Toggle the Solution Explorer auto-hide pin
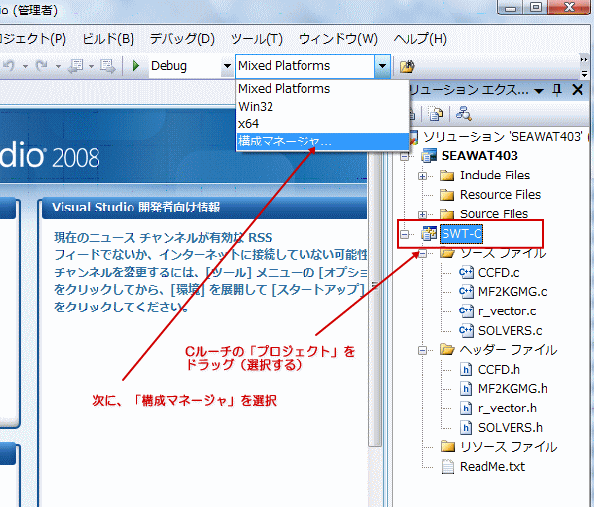The width and height of the screenshot is (594, 507). [x=557, y=90]
